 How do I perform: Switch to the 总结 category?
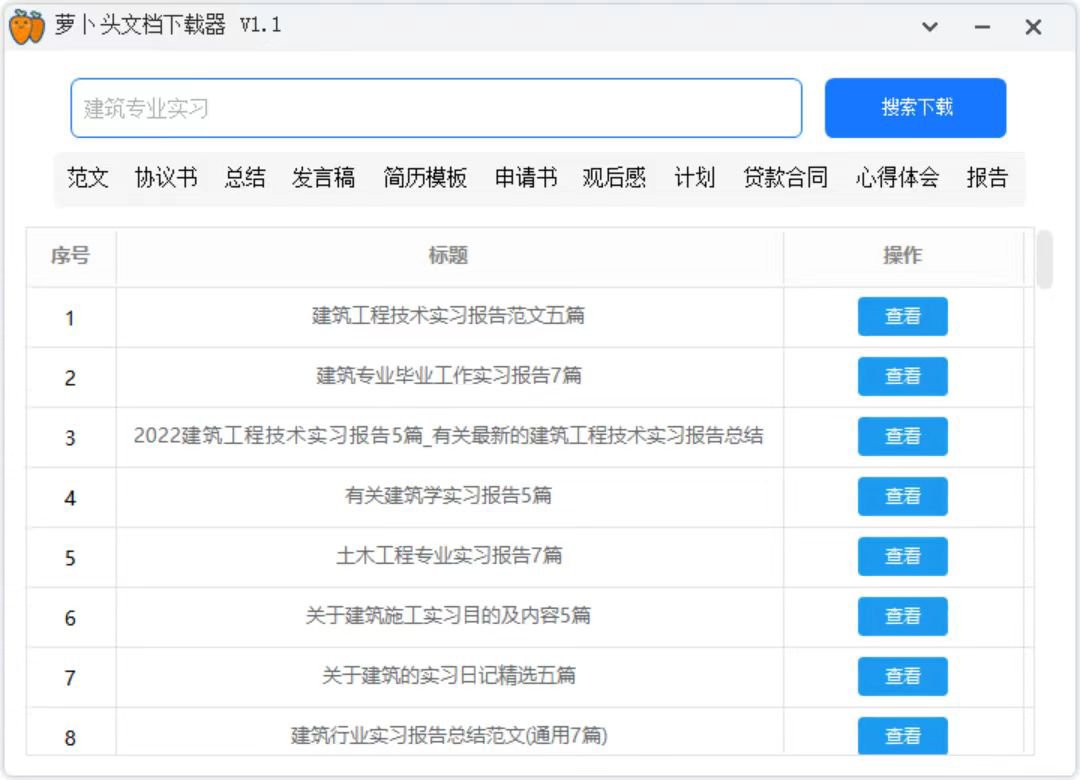click(x=245, y=178)
